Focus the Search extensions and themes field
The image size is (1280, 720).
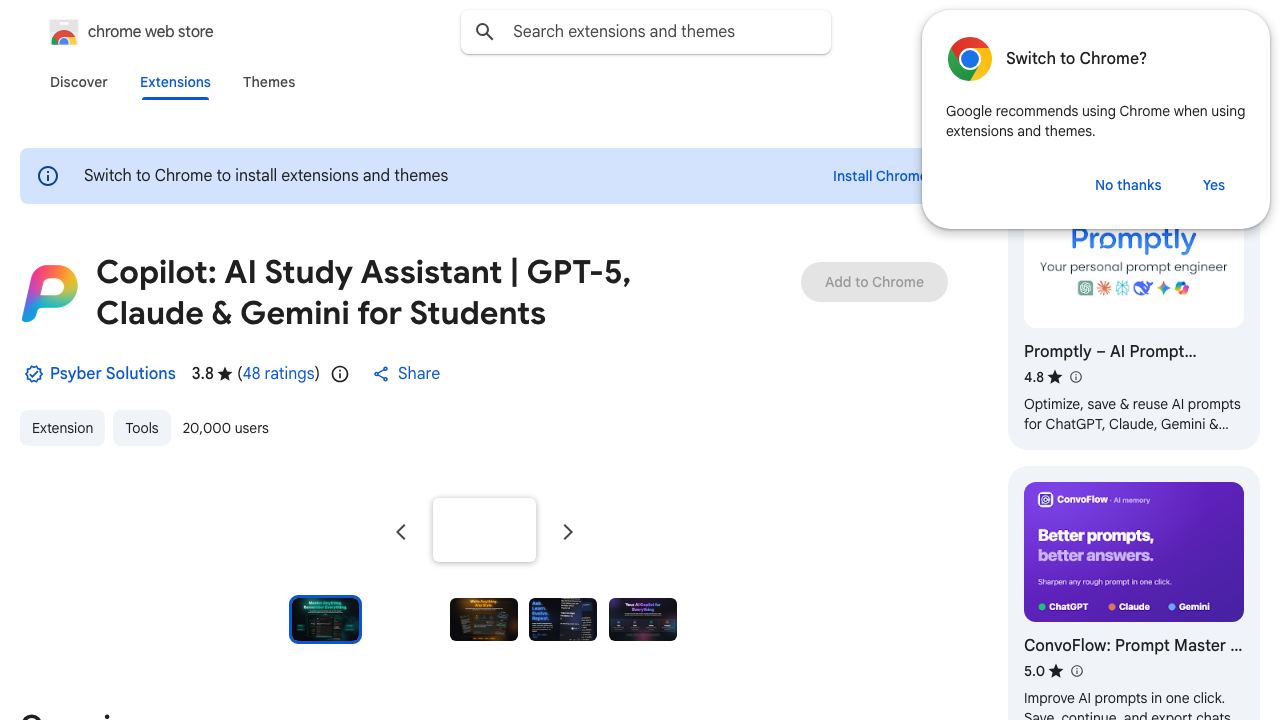click(x=646, y=32)
